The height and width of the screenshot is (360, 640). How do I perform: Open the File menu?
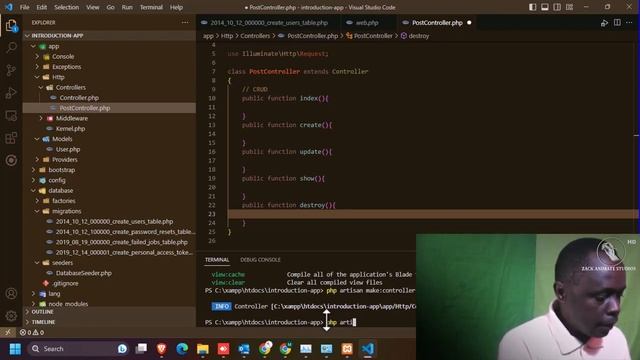click(24, 7)
